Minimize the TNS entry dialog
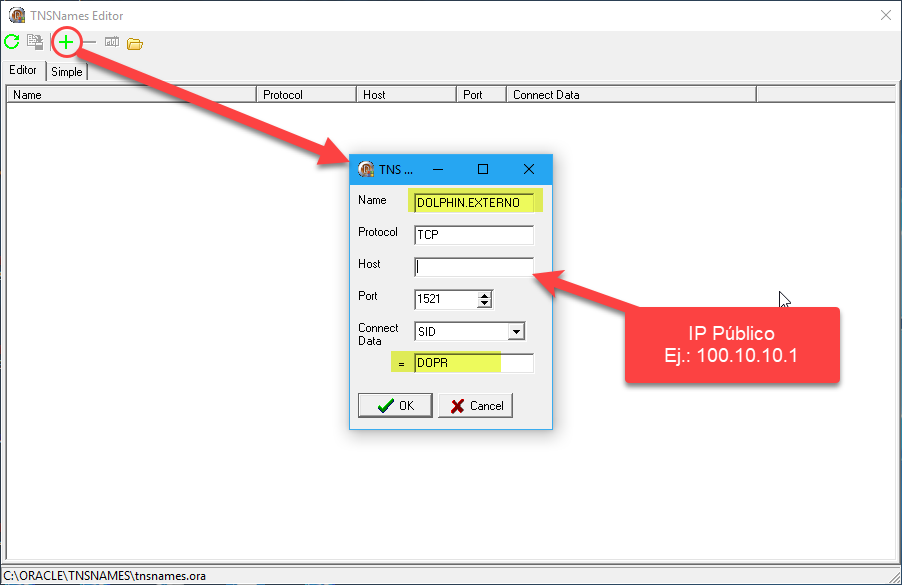Image resolution: width=902 pixels, height=585 pixels. point(438,169)
